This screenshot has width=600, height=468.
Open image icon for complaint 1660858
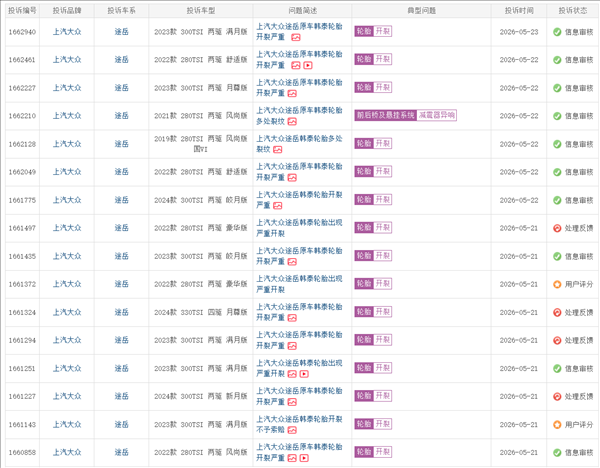292,458
